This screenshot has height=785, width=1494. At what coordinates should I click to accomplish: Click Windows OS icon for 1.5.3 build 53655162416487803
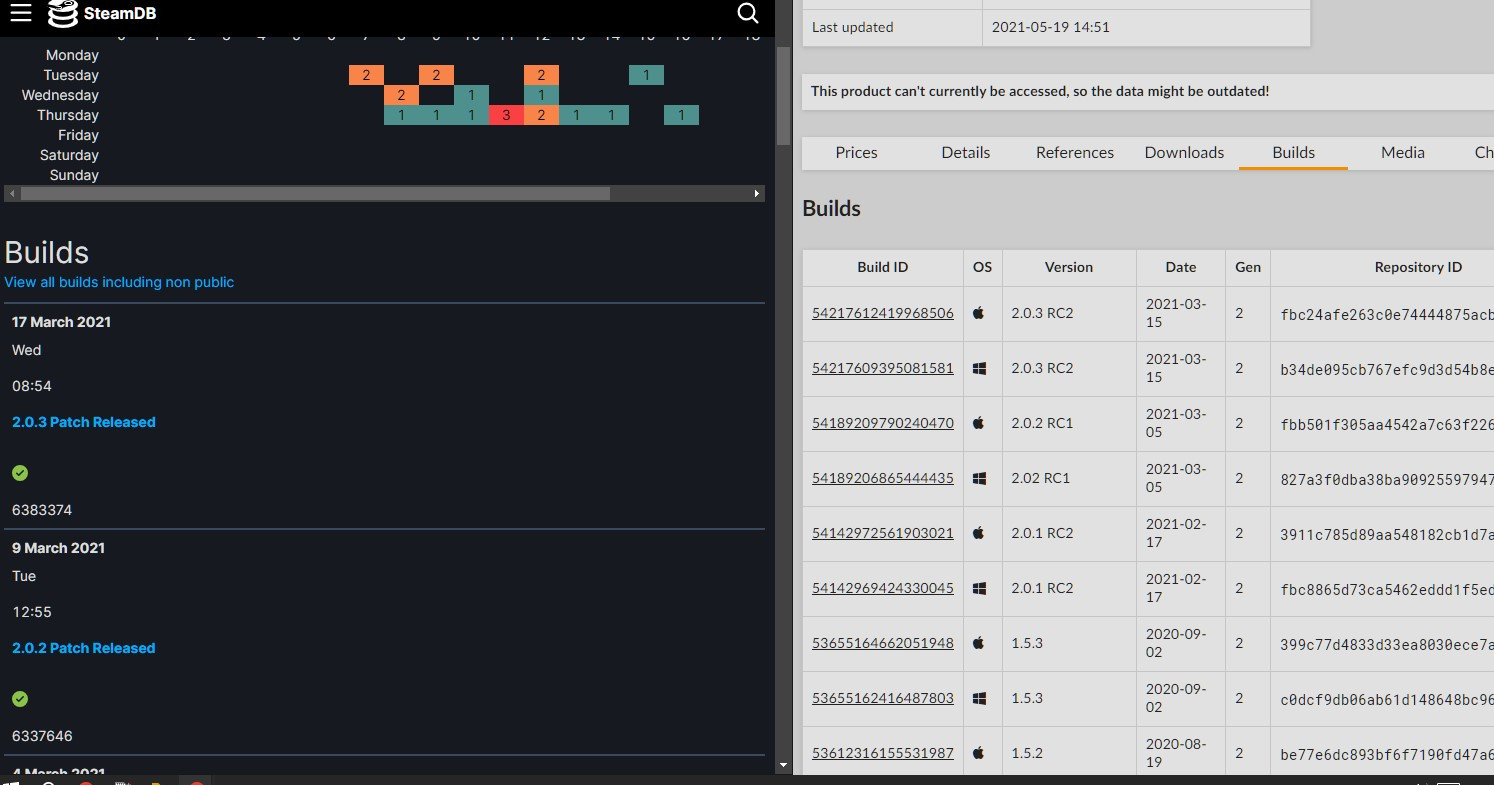pyautogui.click(x=979, y=698)
